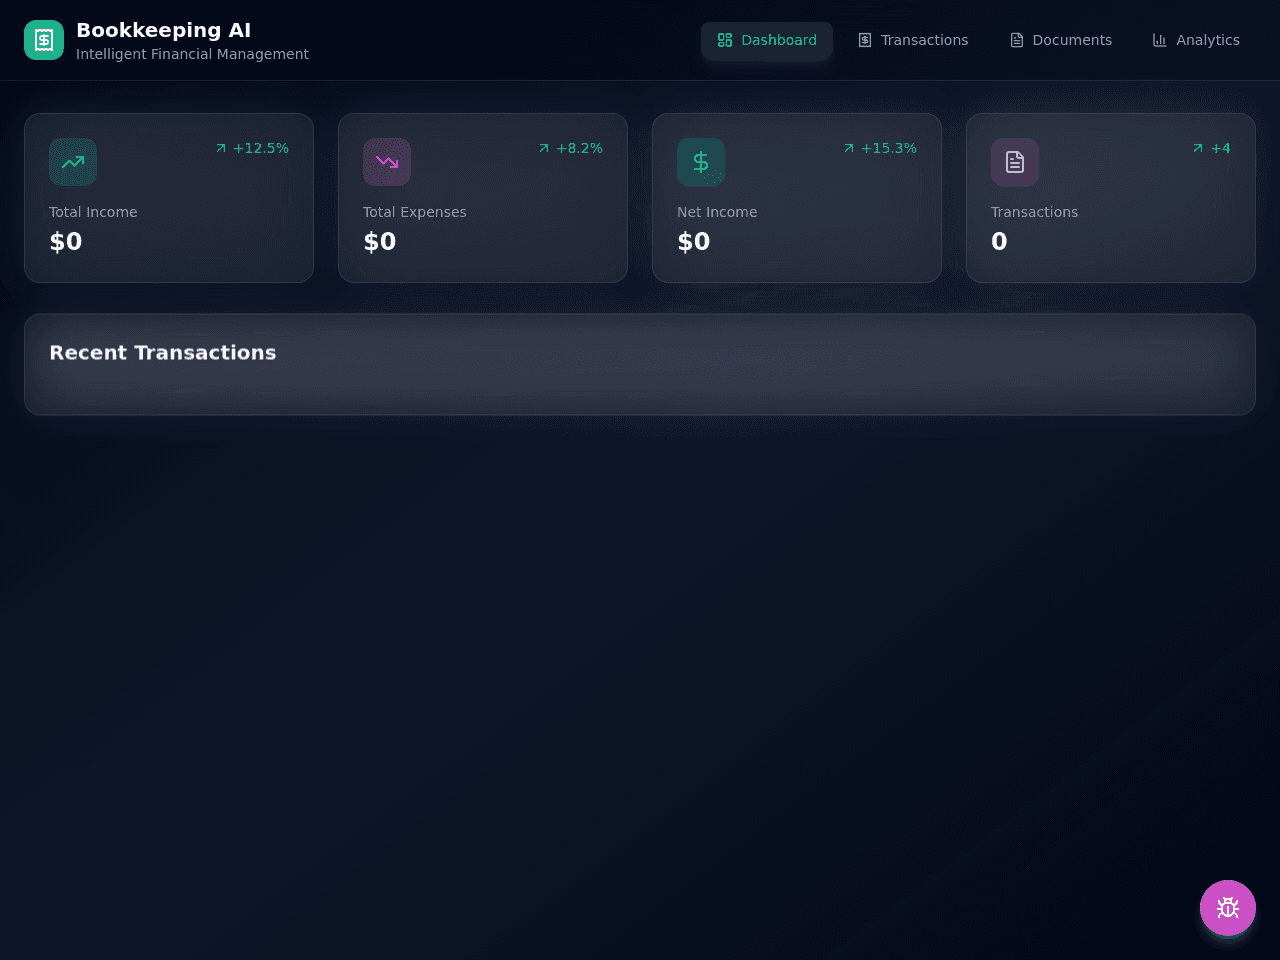Screen dimensions: 1280x960
Task: Go to the Documents tab
Action: [x=1060, y=40]
